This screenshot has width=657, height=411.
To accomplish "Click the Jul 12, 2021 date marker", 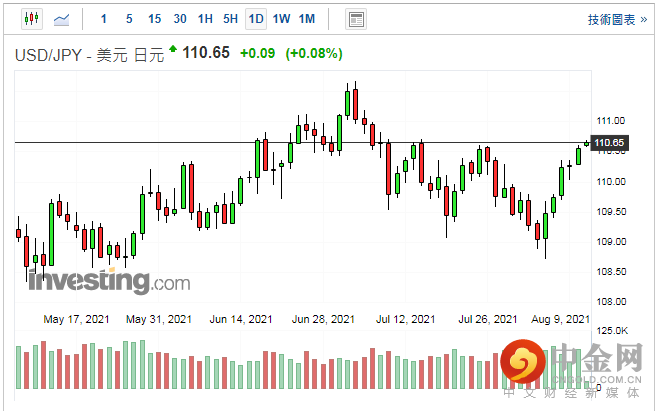I will pos(405,319).
